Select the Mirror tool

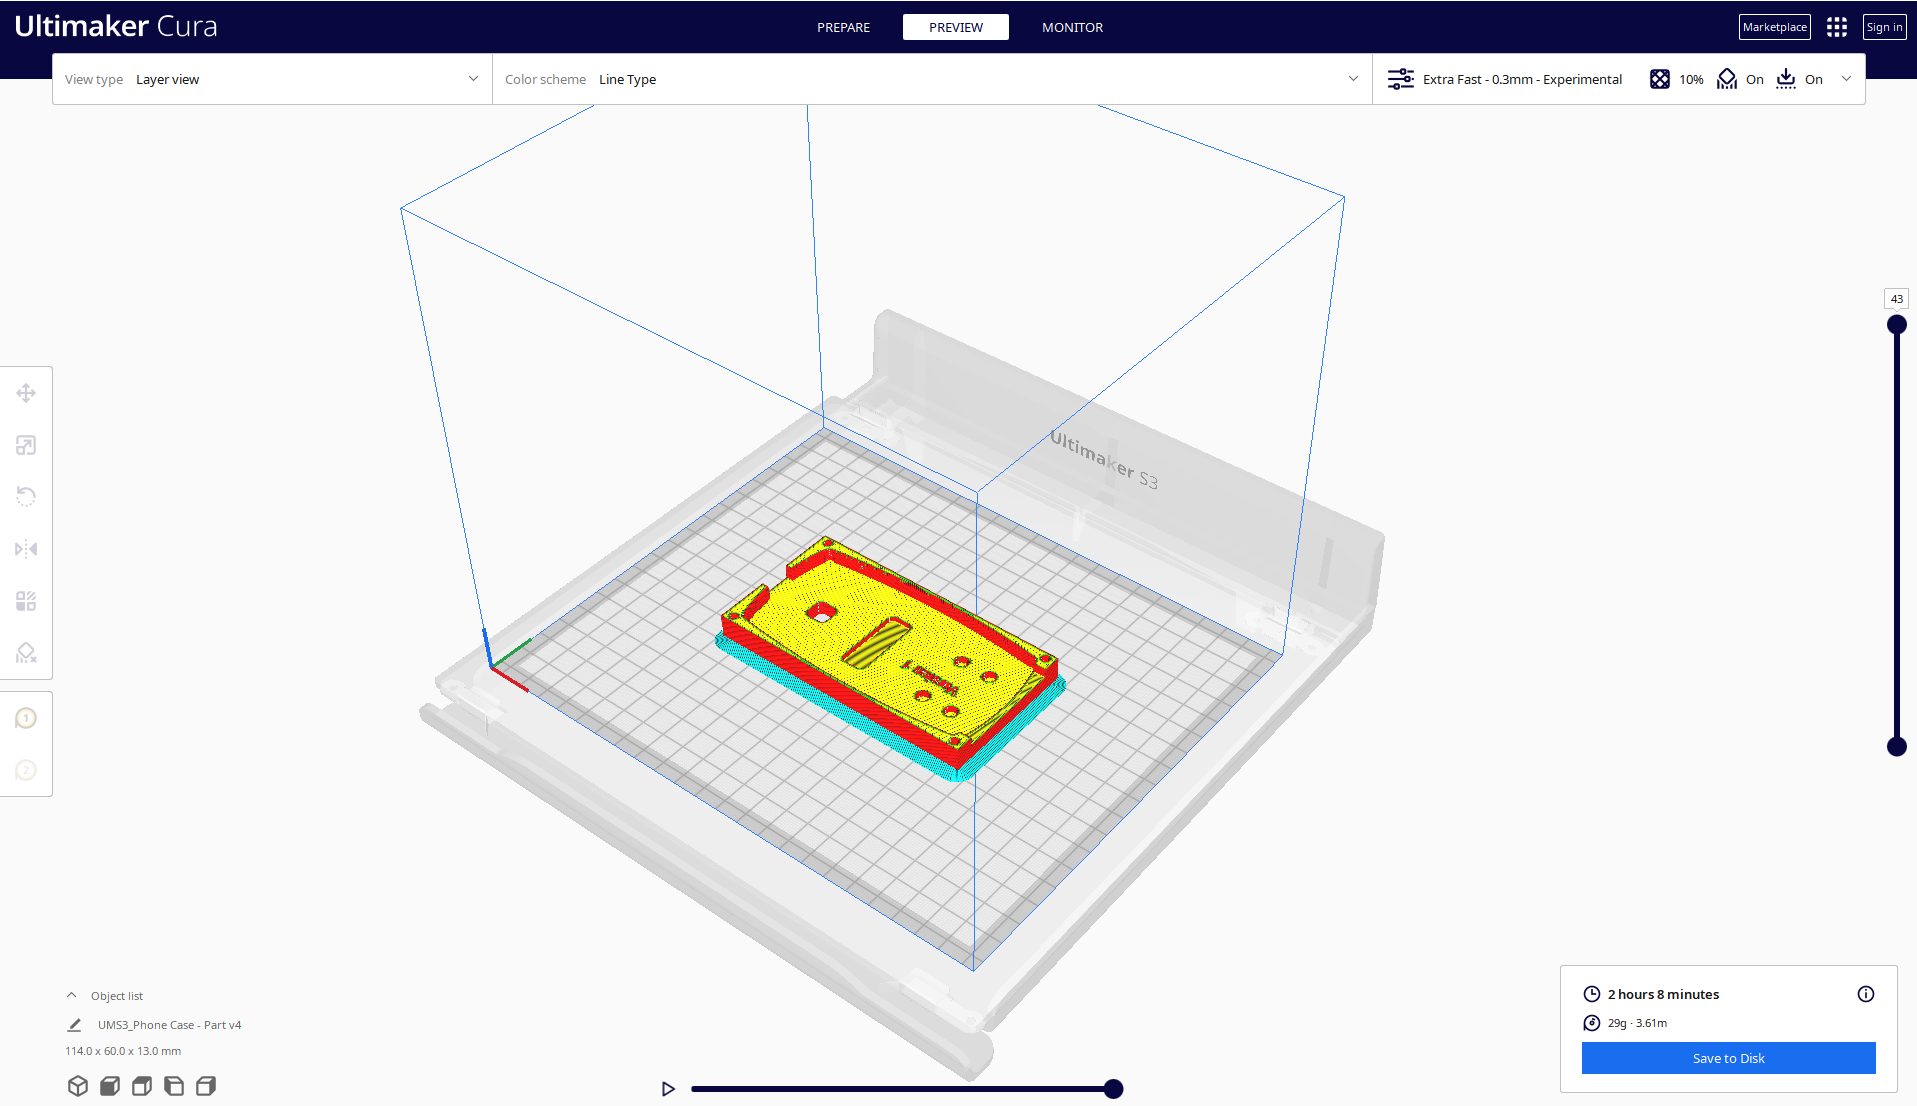point(26,549)
